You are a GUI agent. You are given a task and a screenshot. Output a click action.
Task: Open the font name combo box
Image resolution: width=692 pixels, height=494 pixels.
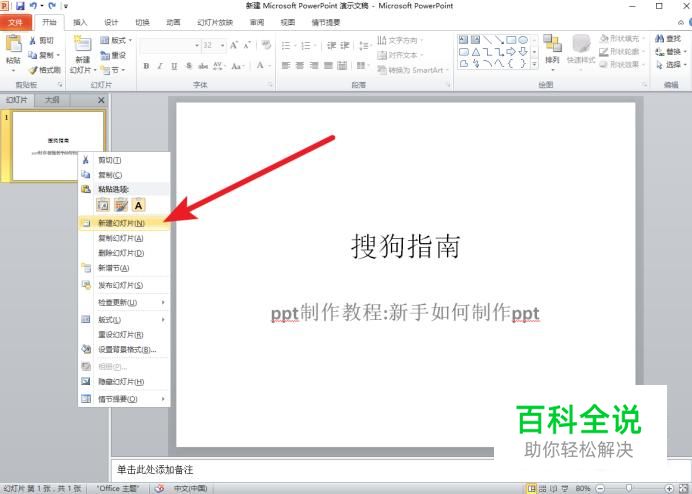click(x=170, y=45)
